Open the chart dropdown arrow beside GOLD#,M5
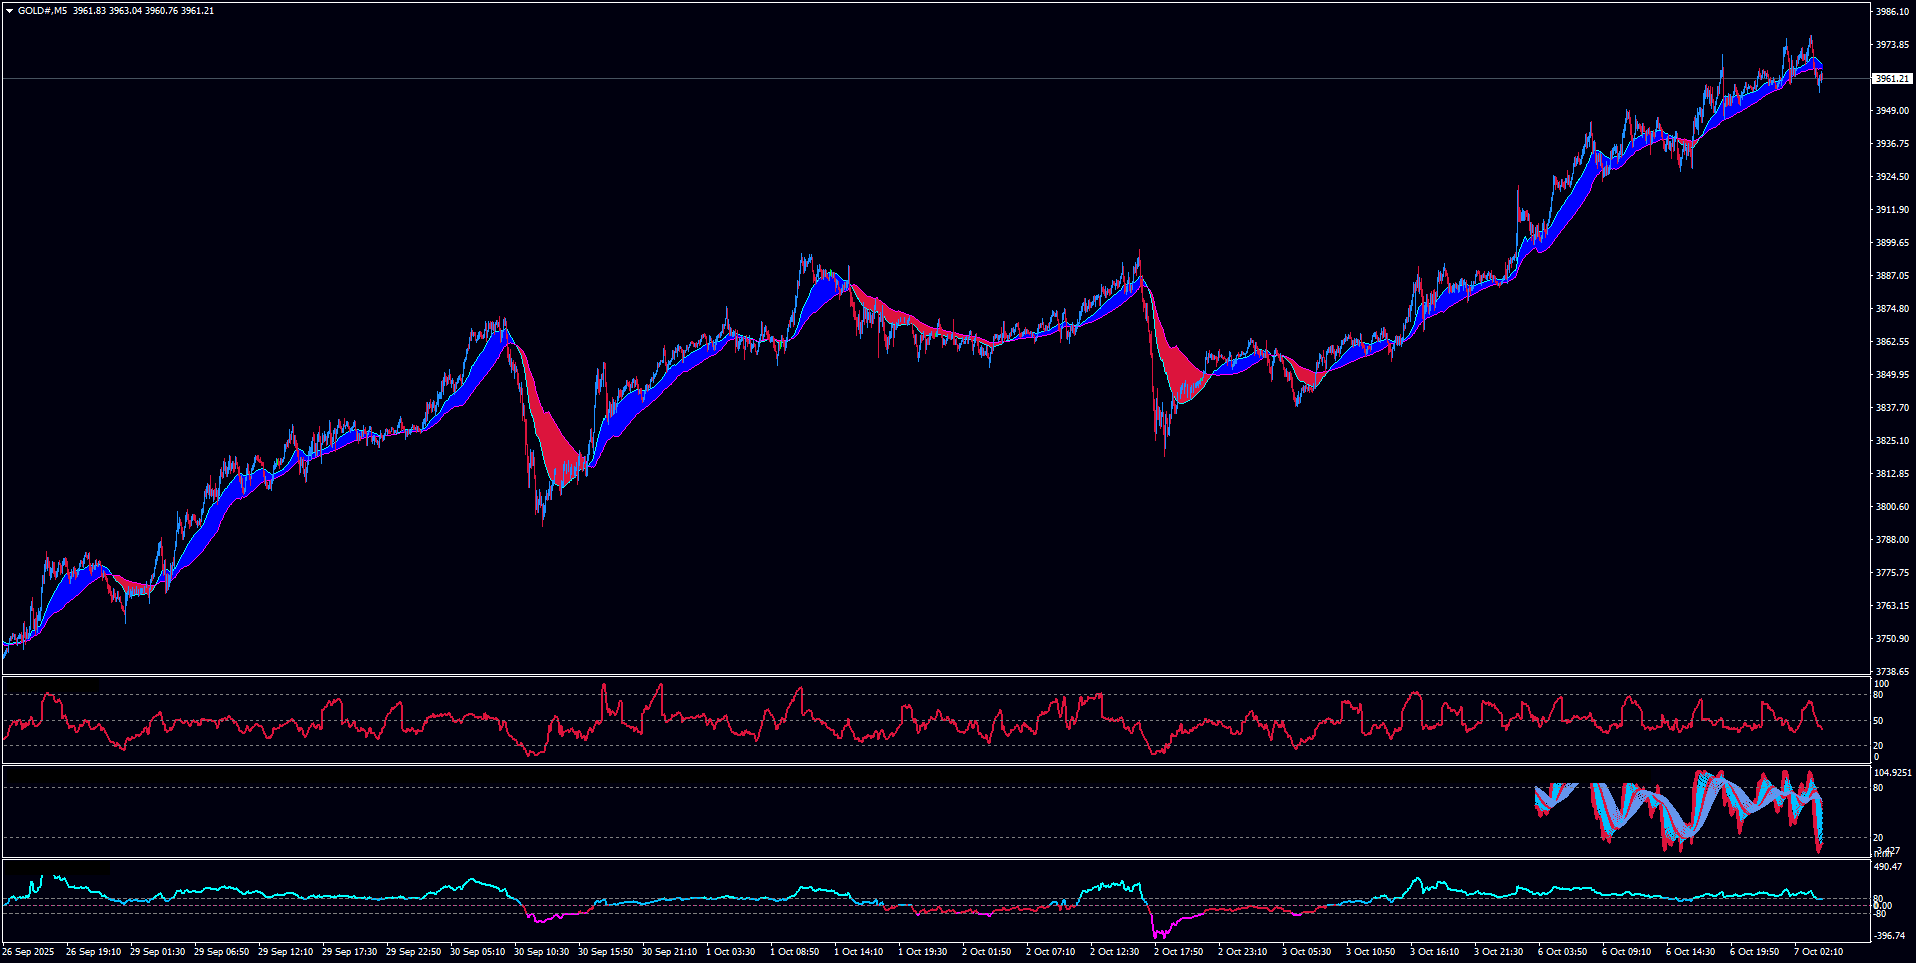Screen dimensions: 1916x963 [9, 11]
